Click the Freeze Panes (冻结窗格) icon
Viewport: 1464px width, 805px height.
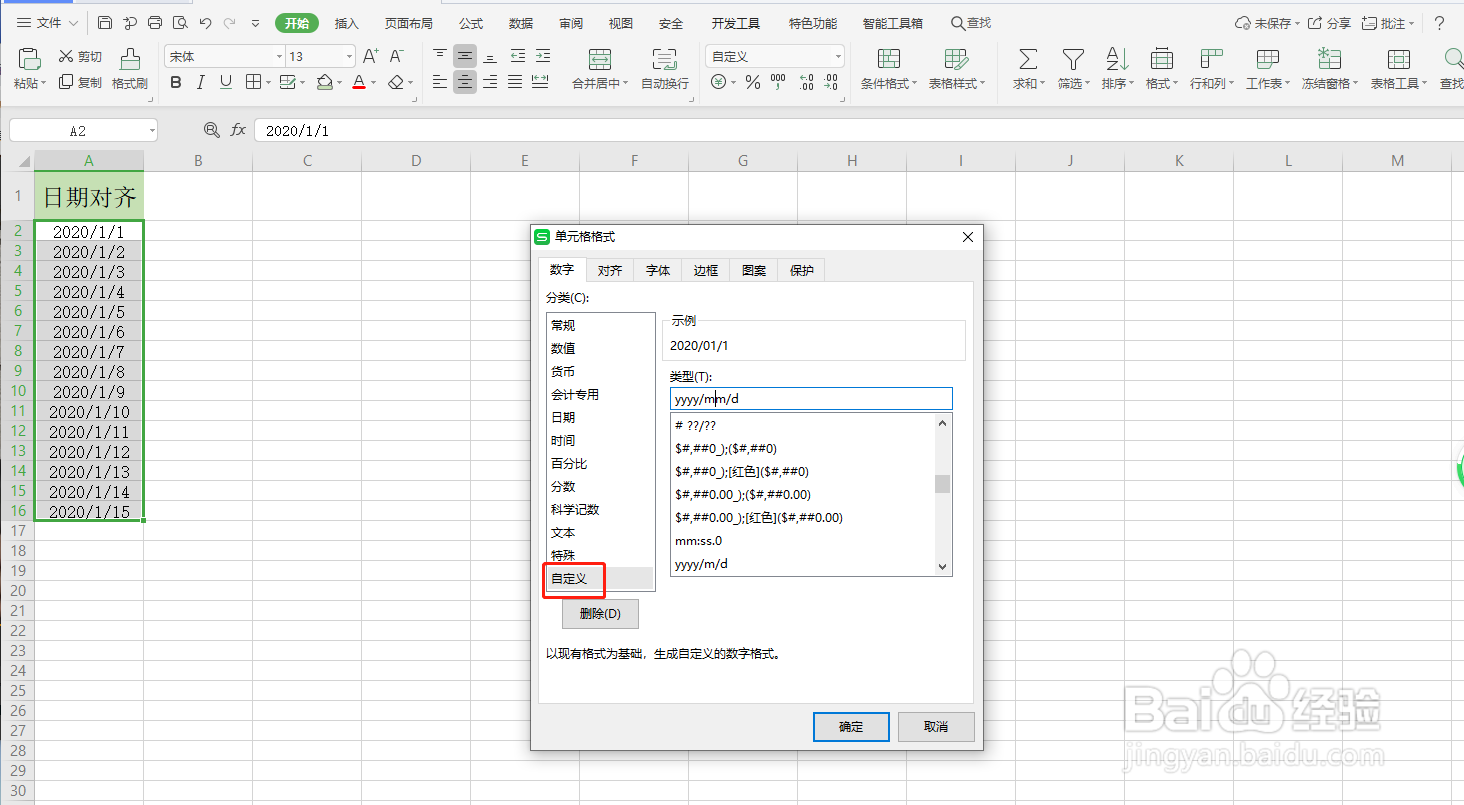tap(1329, 59)
